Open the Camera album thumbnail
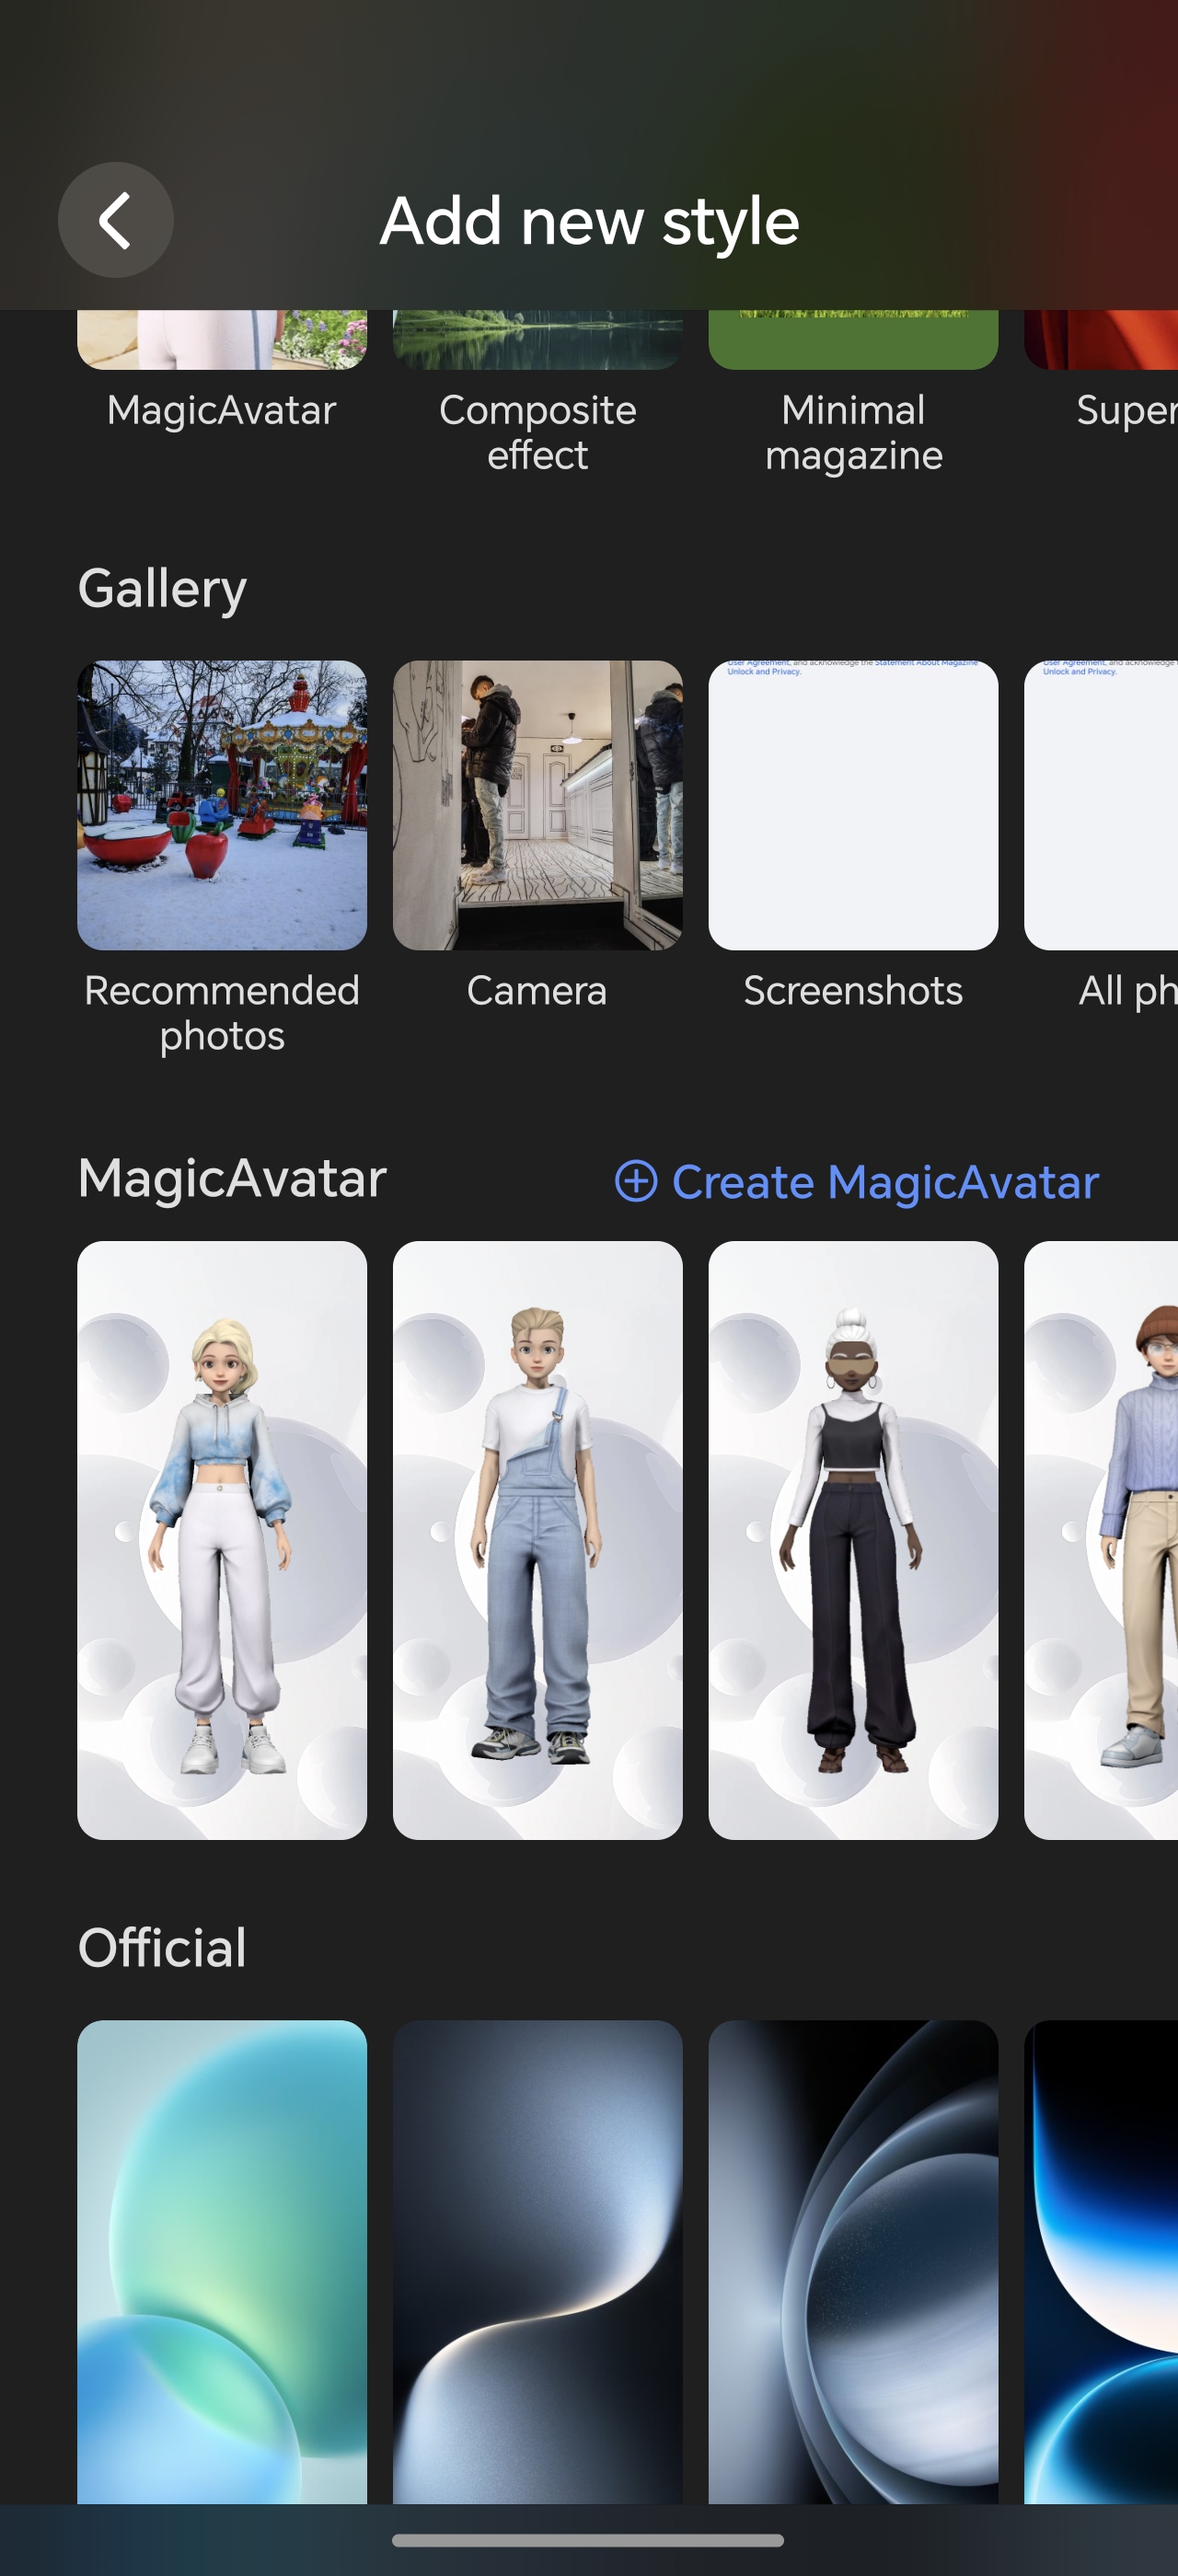The width and height of the screenshot is (1178, 2576). point(538,805)
